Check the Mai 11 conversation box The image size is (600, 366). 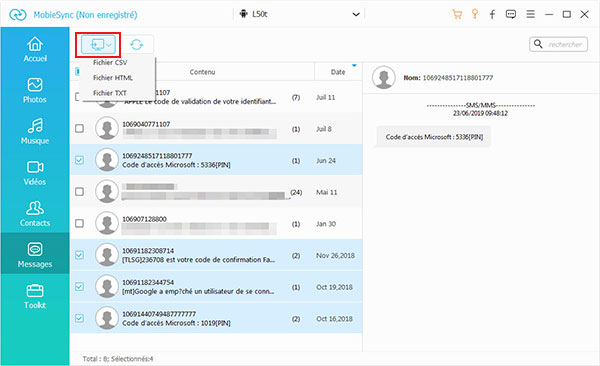(79, 191)
